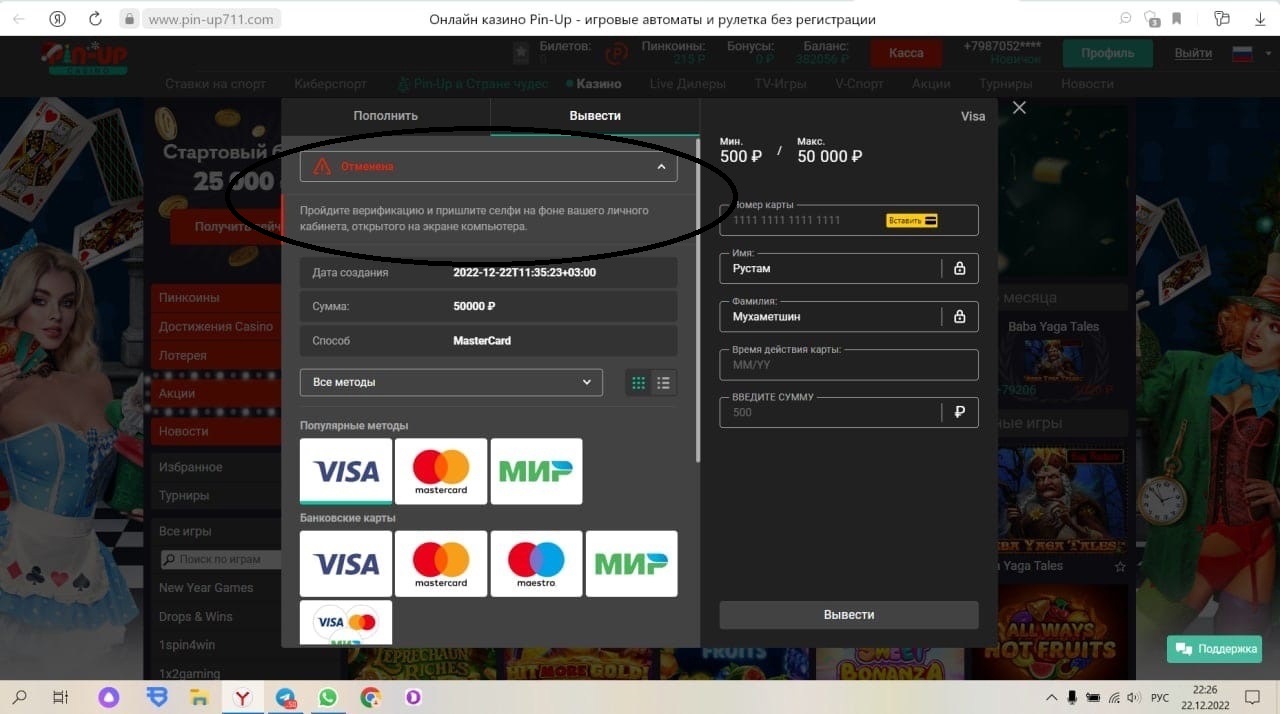This screenshot has height=714, width=1280.
Task: Click the padlock icon in the address bar
Action: [x=128, y=19]
